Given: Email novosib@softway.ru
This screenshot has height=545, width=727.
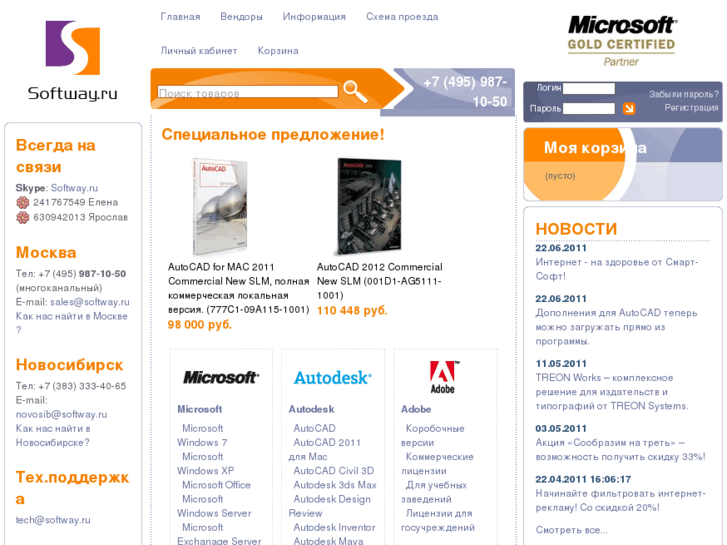Looking at the screenshot, I should [61, 414].
